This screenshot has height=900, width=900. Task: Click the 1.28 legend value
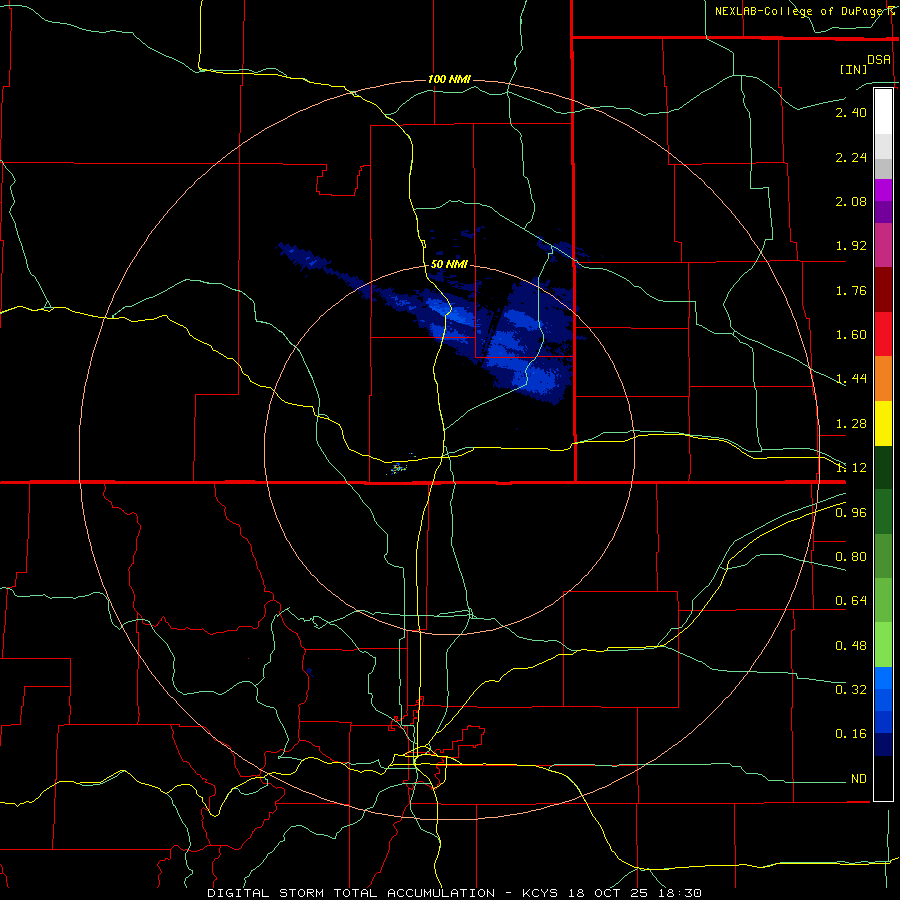coord(851,424)
